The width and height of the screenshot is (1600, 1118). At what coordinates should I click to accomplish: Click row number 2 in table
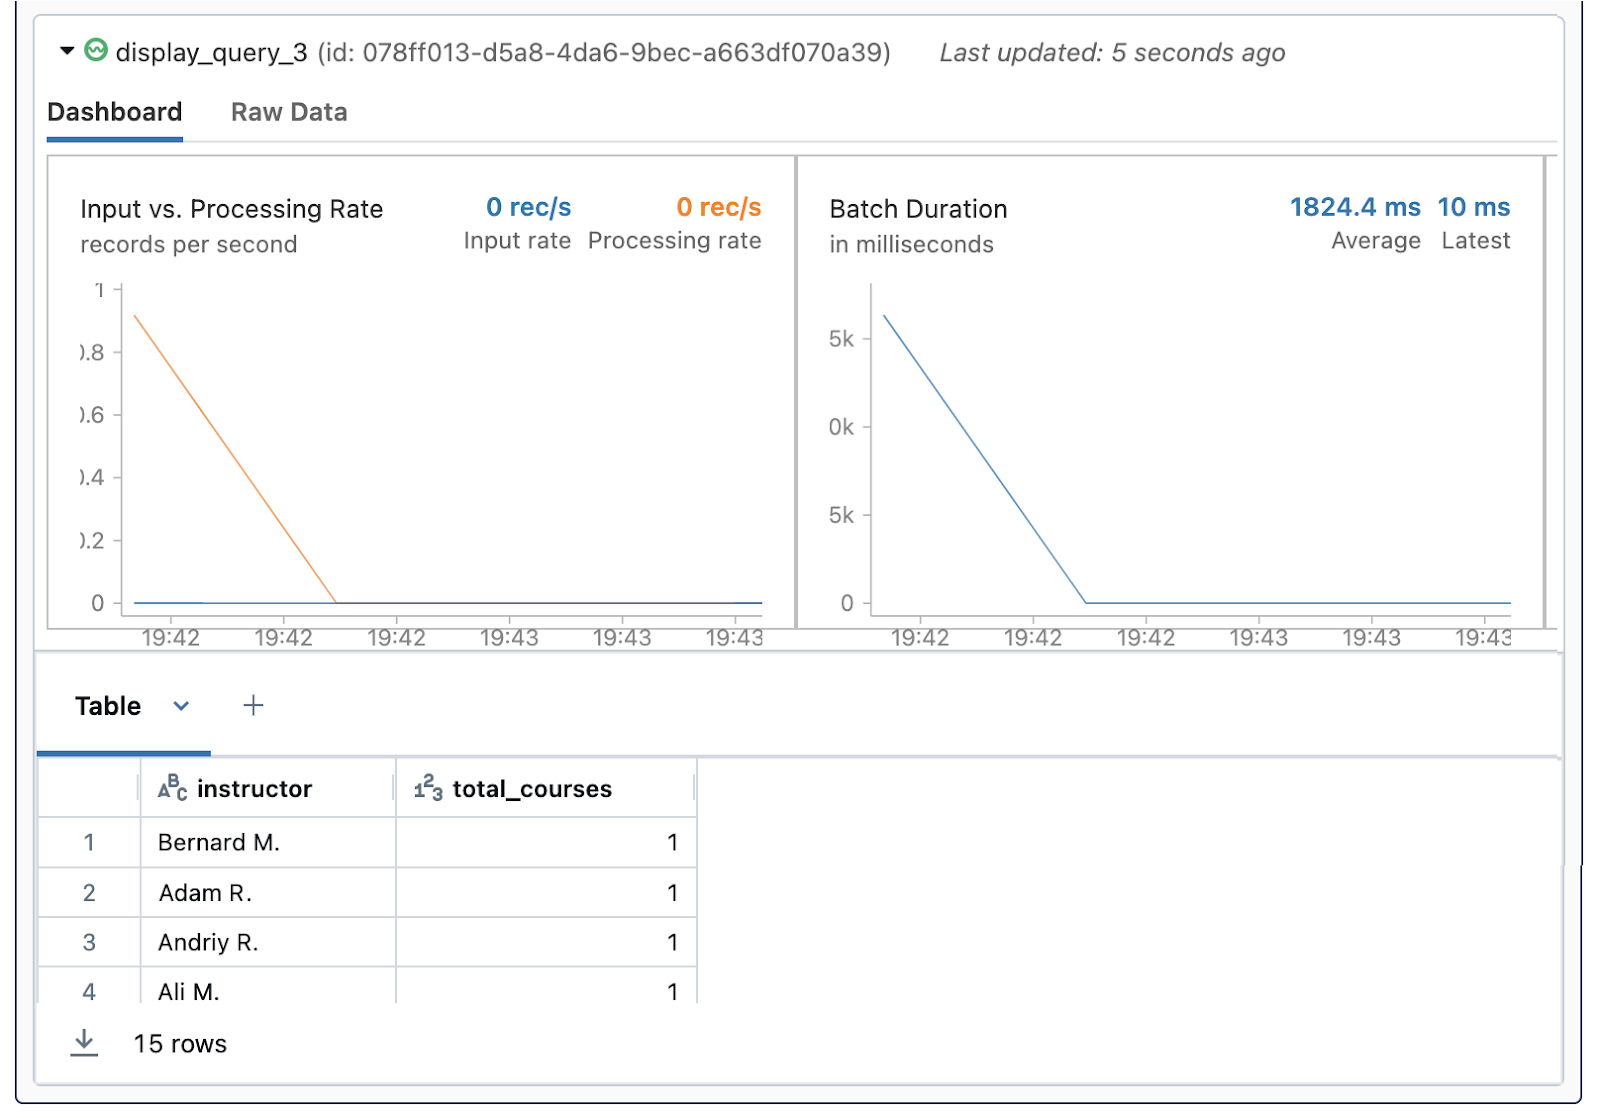89,892
